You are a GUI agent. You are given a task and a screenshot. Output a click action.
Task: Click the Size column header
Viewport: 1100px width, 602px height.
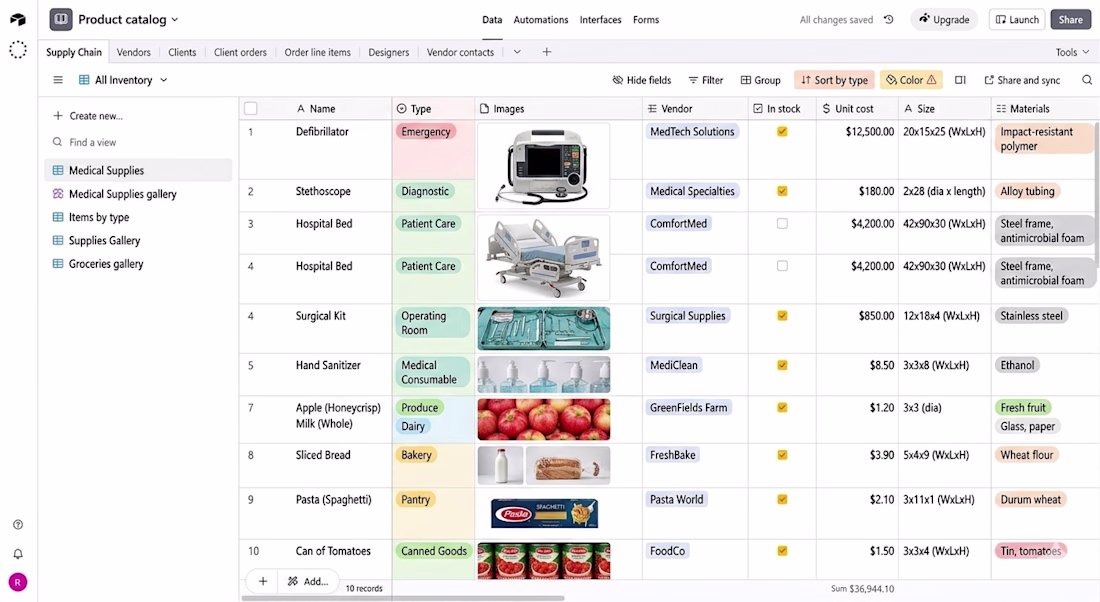point(944,109)
